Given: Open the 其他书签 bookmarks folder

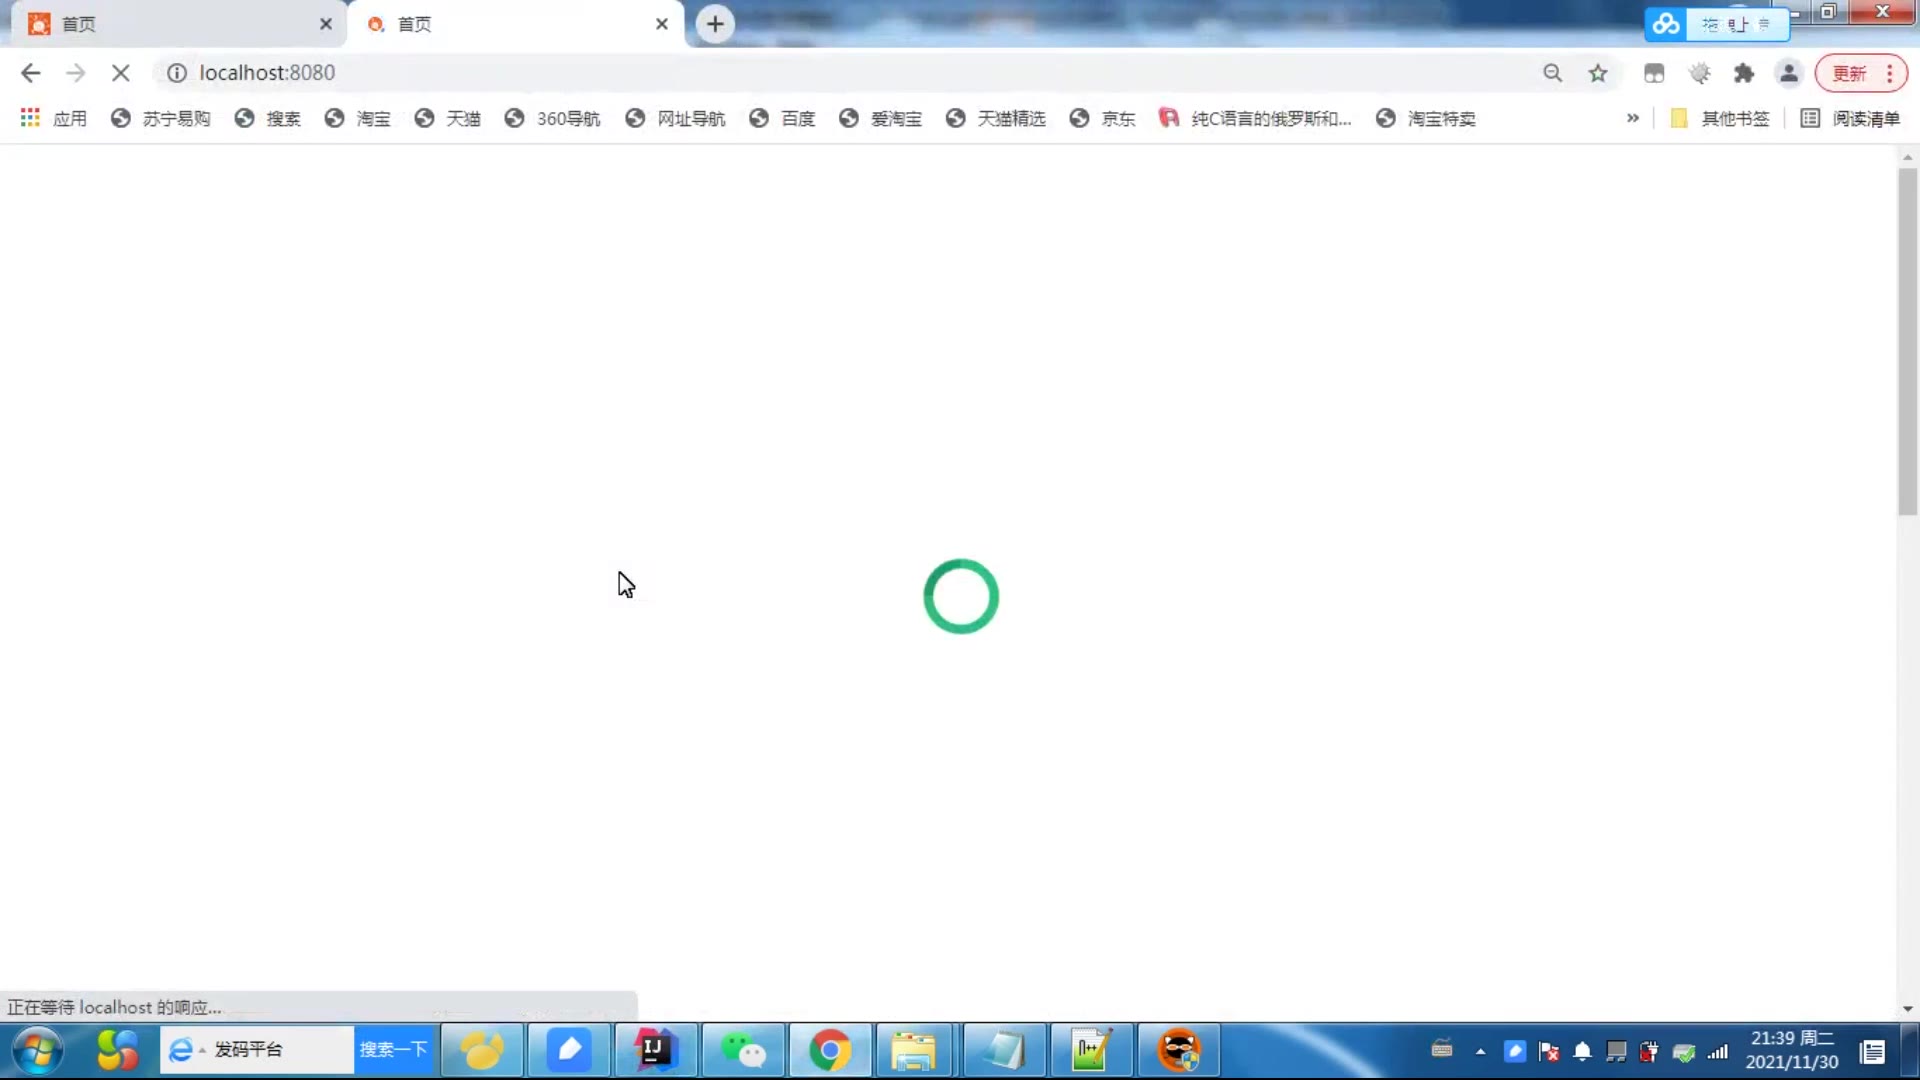Looking at the screenshot, I should click(x=1720, y=118).
